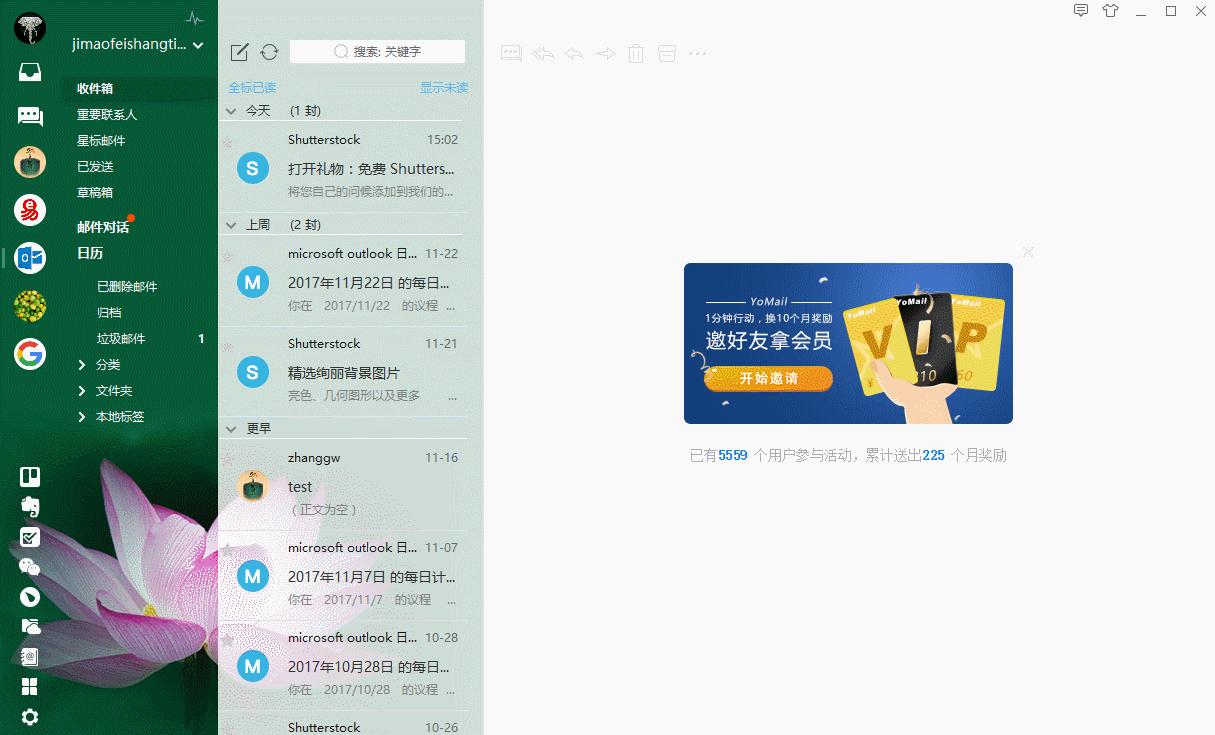The height and width of the screenshot is (735, 1215).
Task: Click the archive icon in the message toolbar
Action: [667, 53]
